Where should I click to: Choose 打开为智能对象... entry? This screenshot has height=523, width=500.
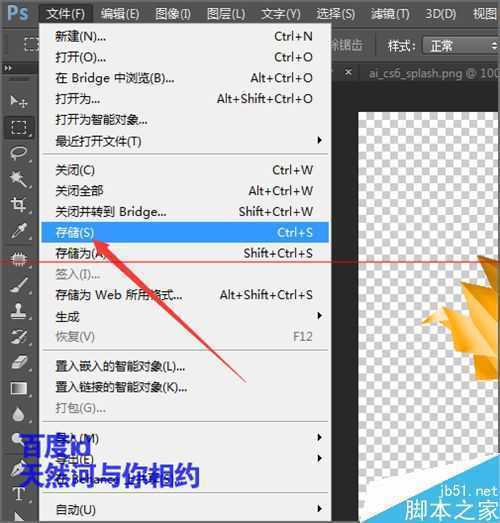pos(185,119)
